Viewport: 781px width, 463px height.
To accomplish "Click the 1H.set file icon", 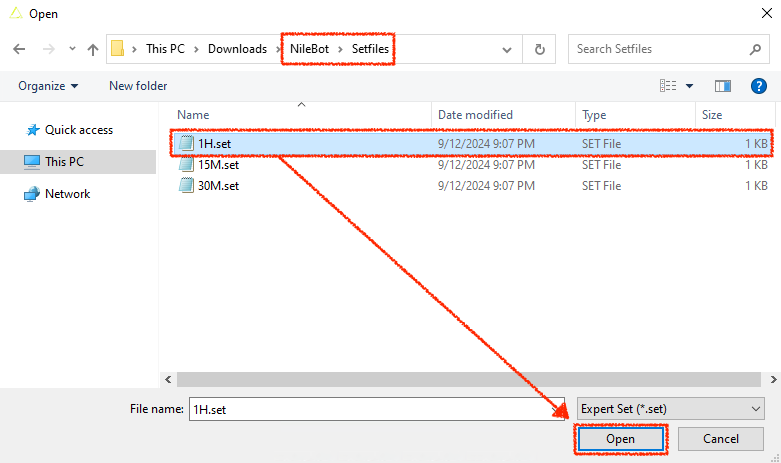I will point(186,143).
